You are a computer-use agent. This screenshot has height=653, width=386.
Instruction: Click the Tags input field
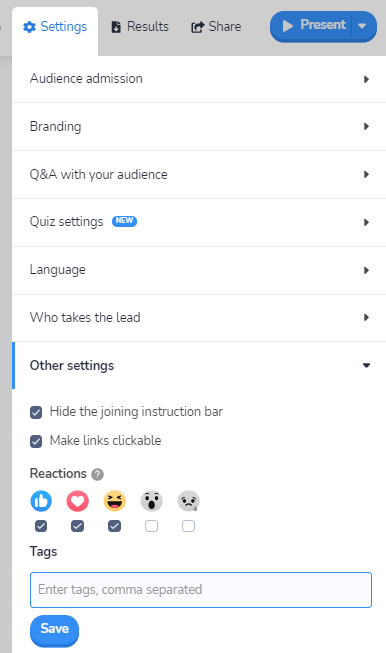[x=201, y=590]
